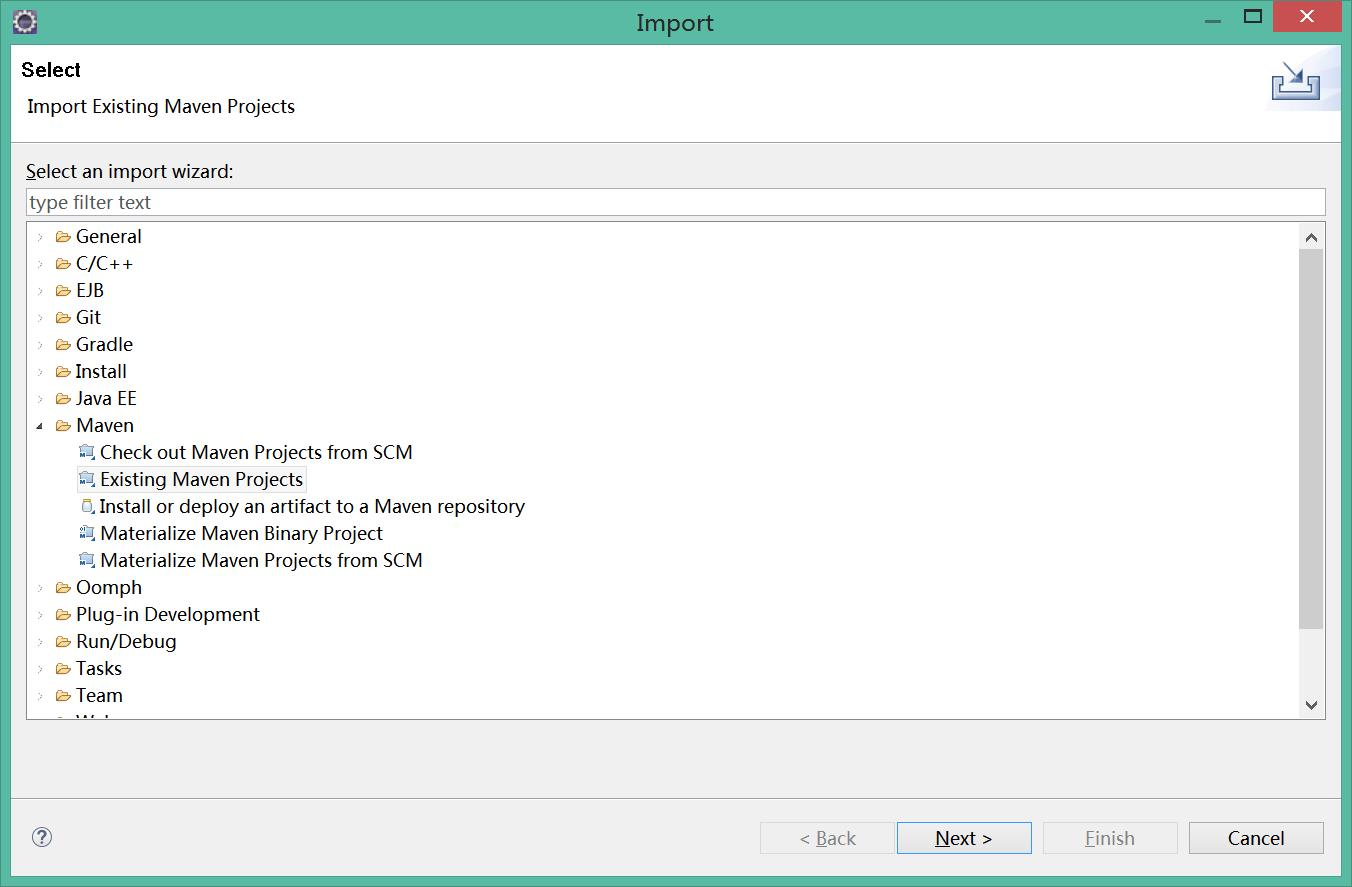Screen dimensions: 1352x887
Task: Click the Check out Maven Projects from SCM icon
Action: point(87,452)
